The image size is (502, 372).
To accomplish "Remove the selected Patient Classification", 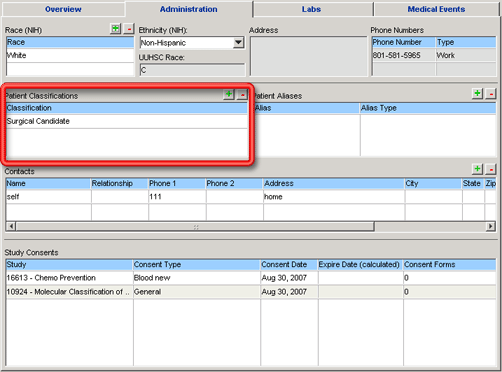I will [242, 95].
